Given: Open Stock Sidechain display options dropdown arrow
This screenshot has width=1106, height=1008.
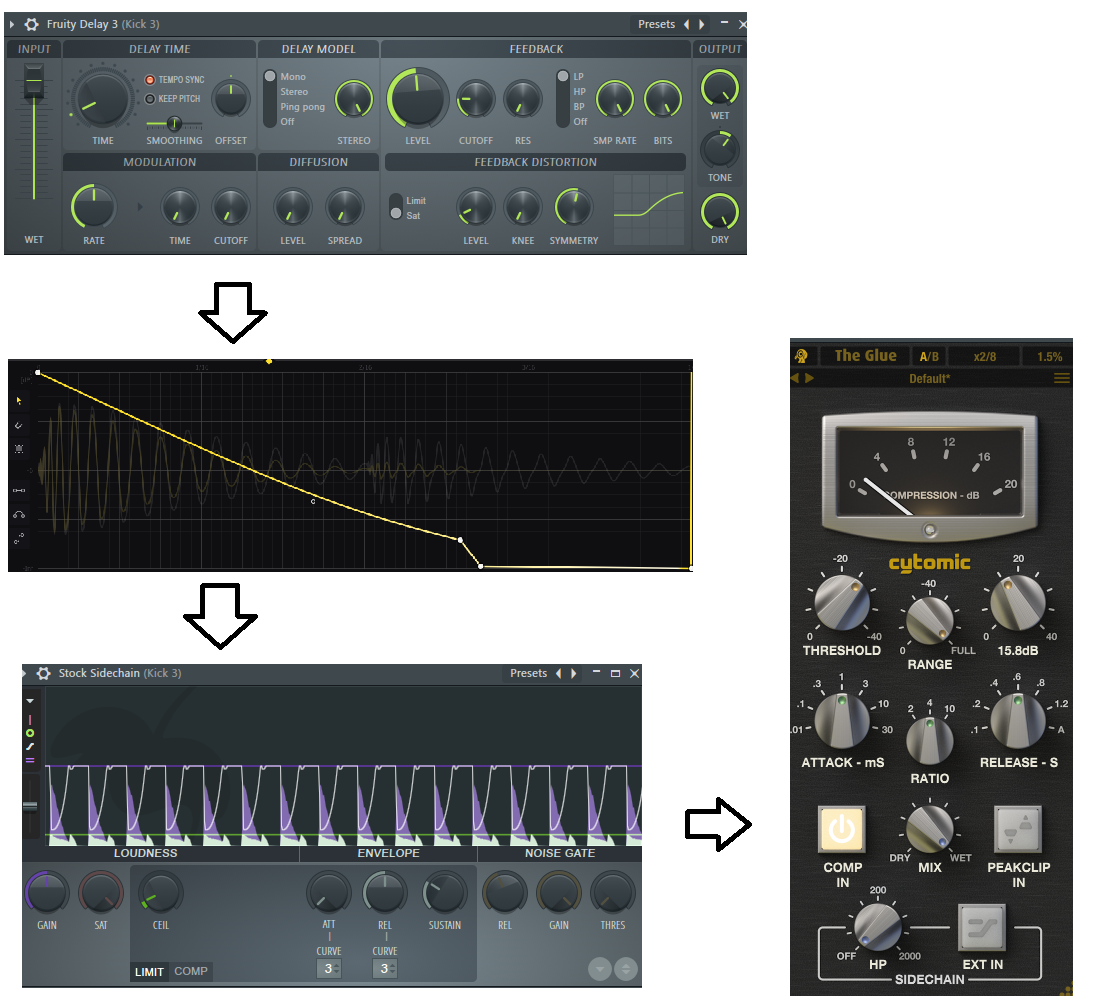Looking at the screenshot, I should click(x=30, y=701).
